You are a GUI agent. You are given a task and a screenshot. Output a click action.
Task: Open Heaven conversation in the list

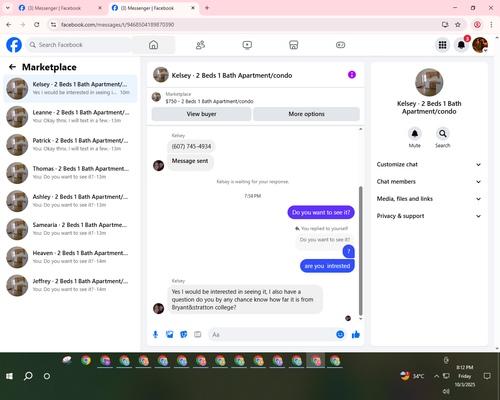coord(70,257)
